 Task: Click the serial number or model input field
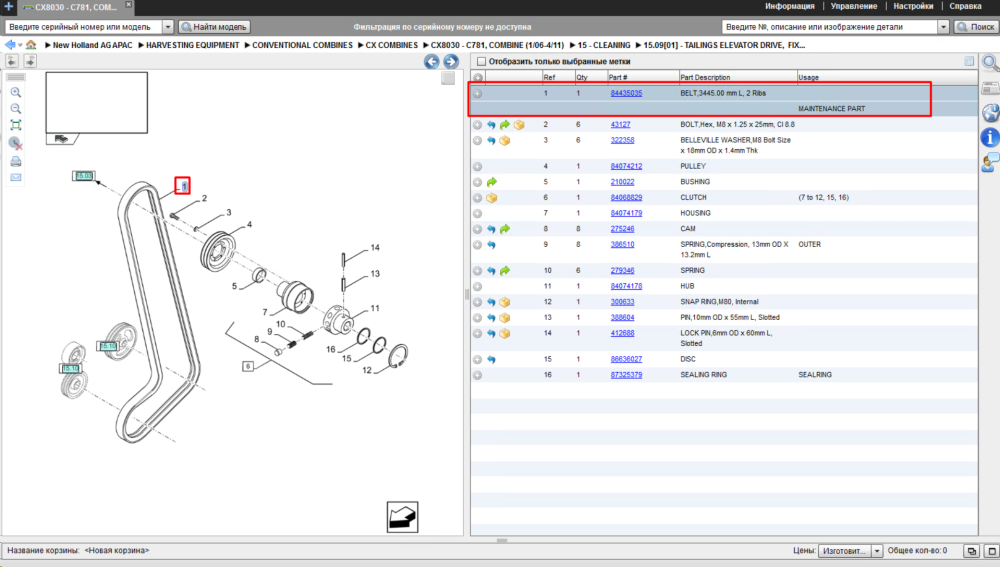(84, 27)
